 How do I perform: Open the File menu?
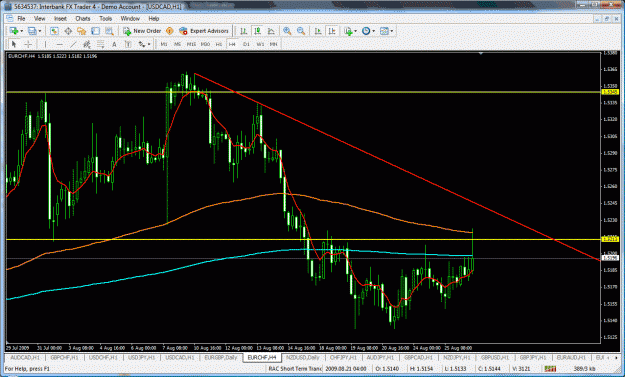21,19
